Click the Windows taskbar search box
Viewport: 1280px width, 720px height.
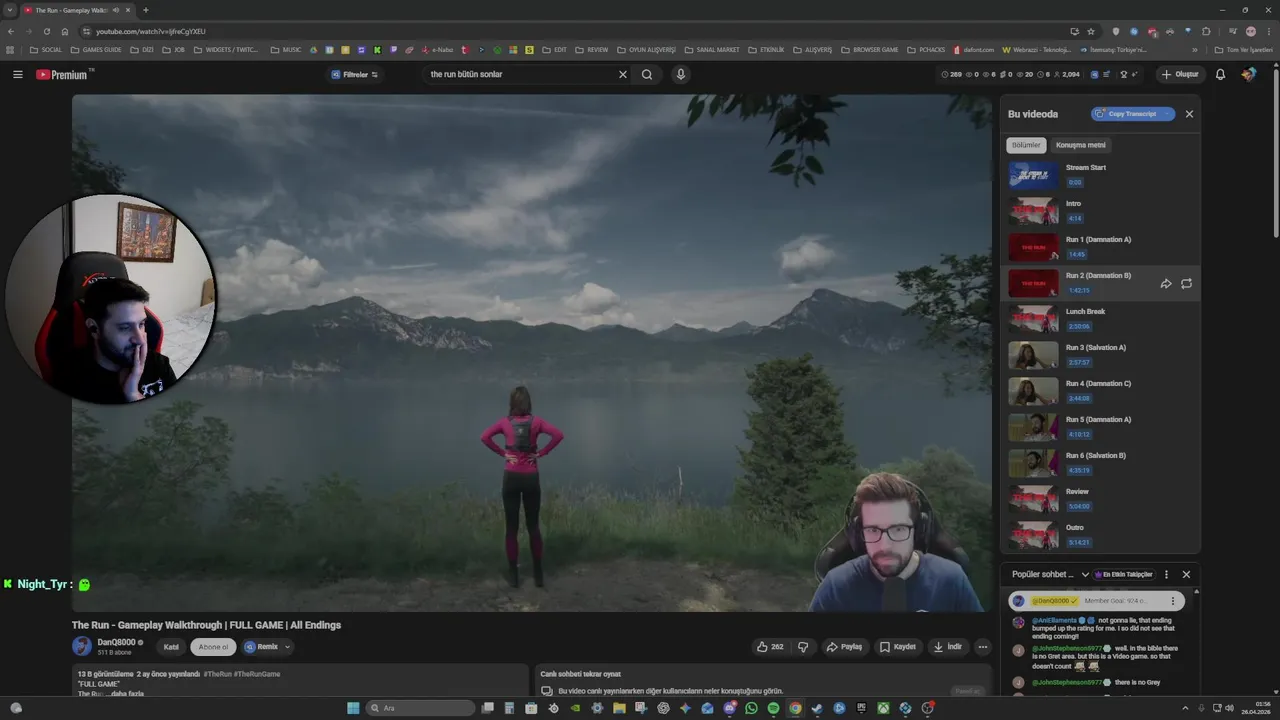click(420, 708)
